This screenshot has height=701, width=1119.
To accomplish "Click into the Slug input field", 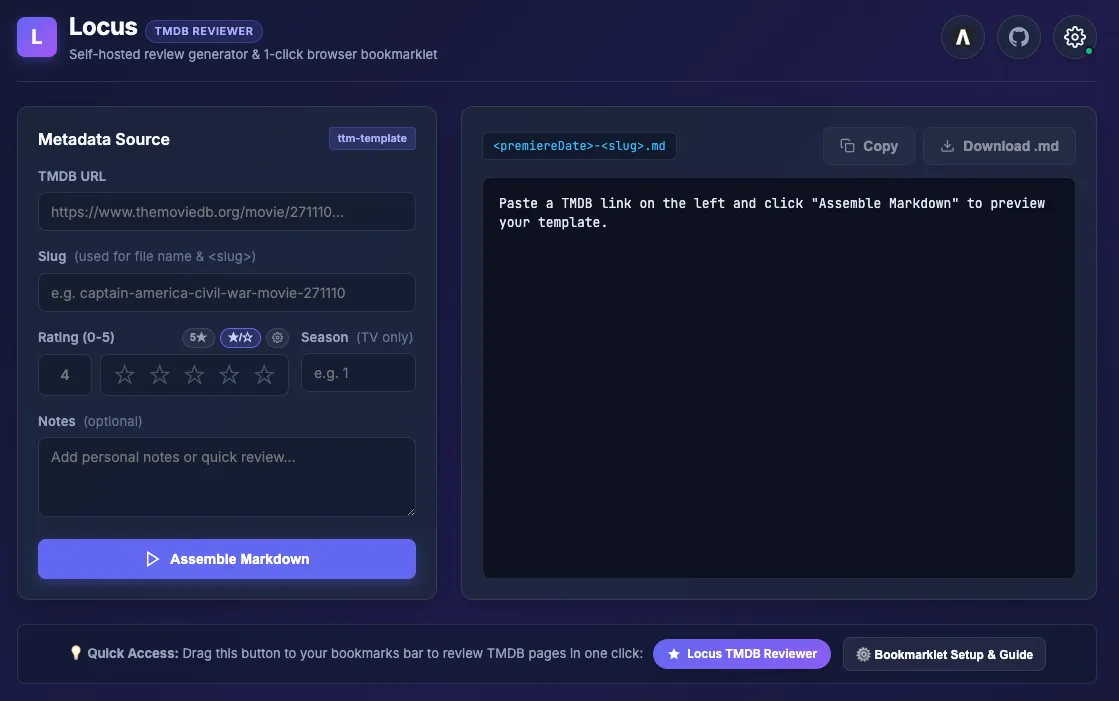I will point(227,293).
